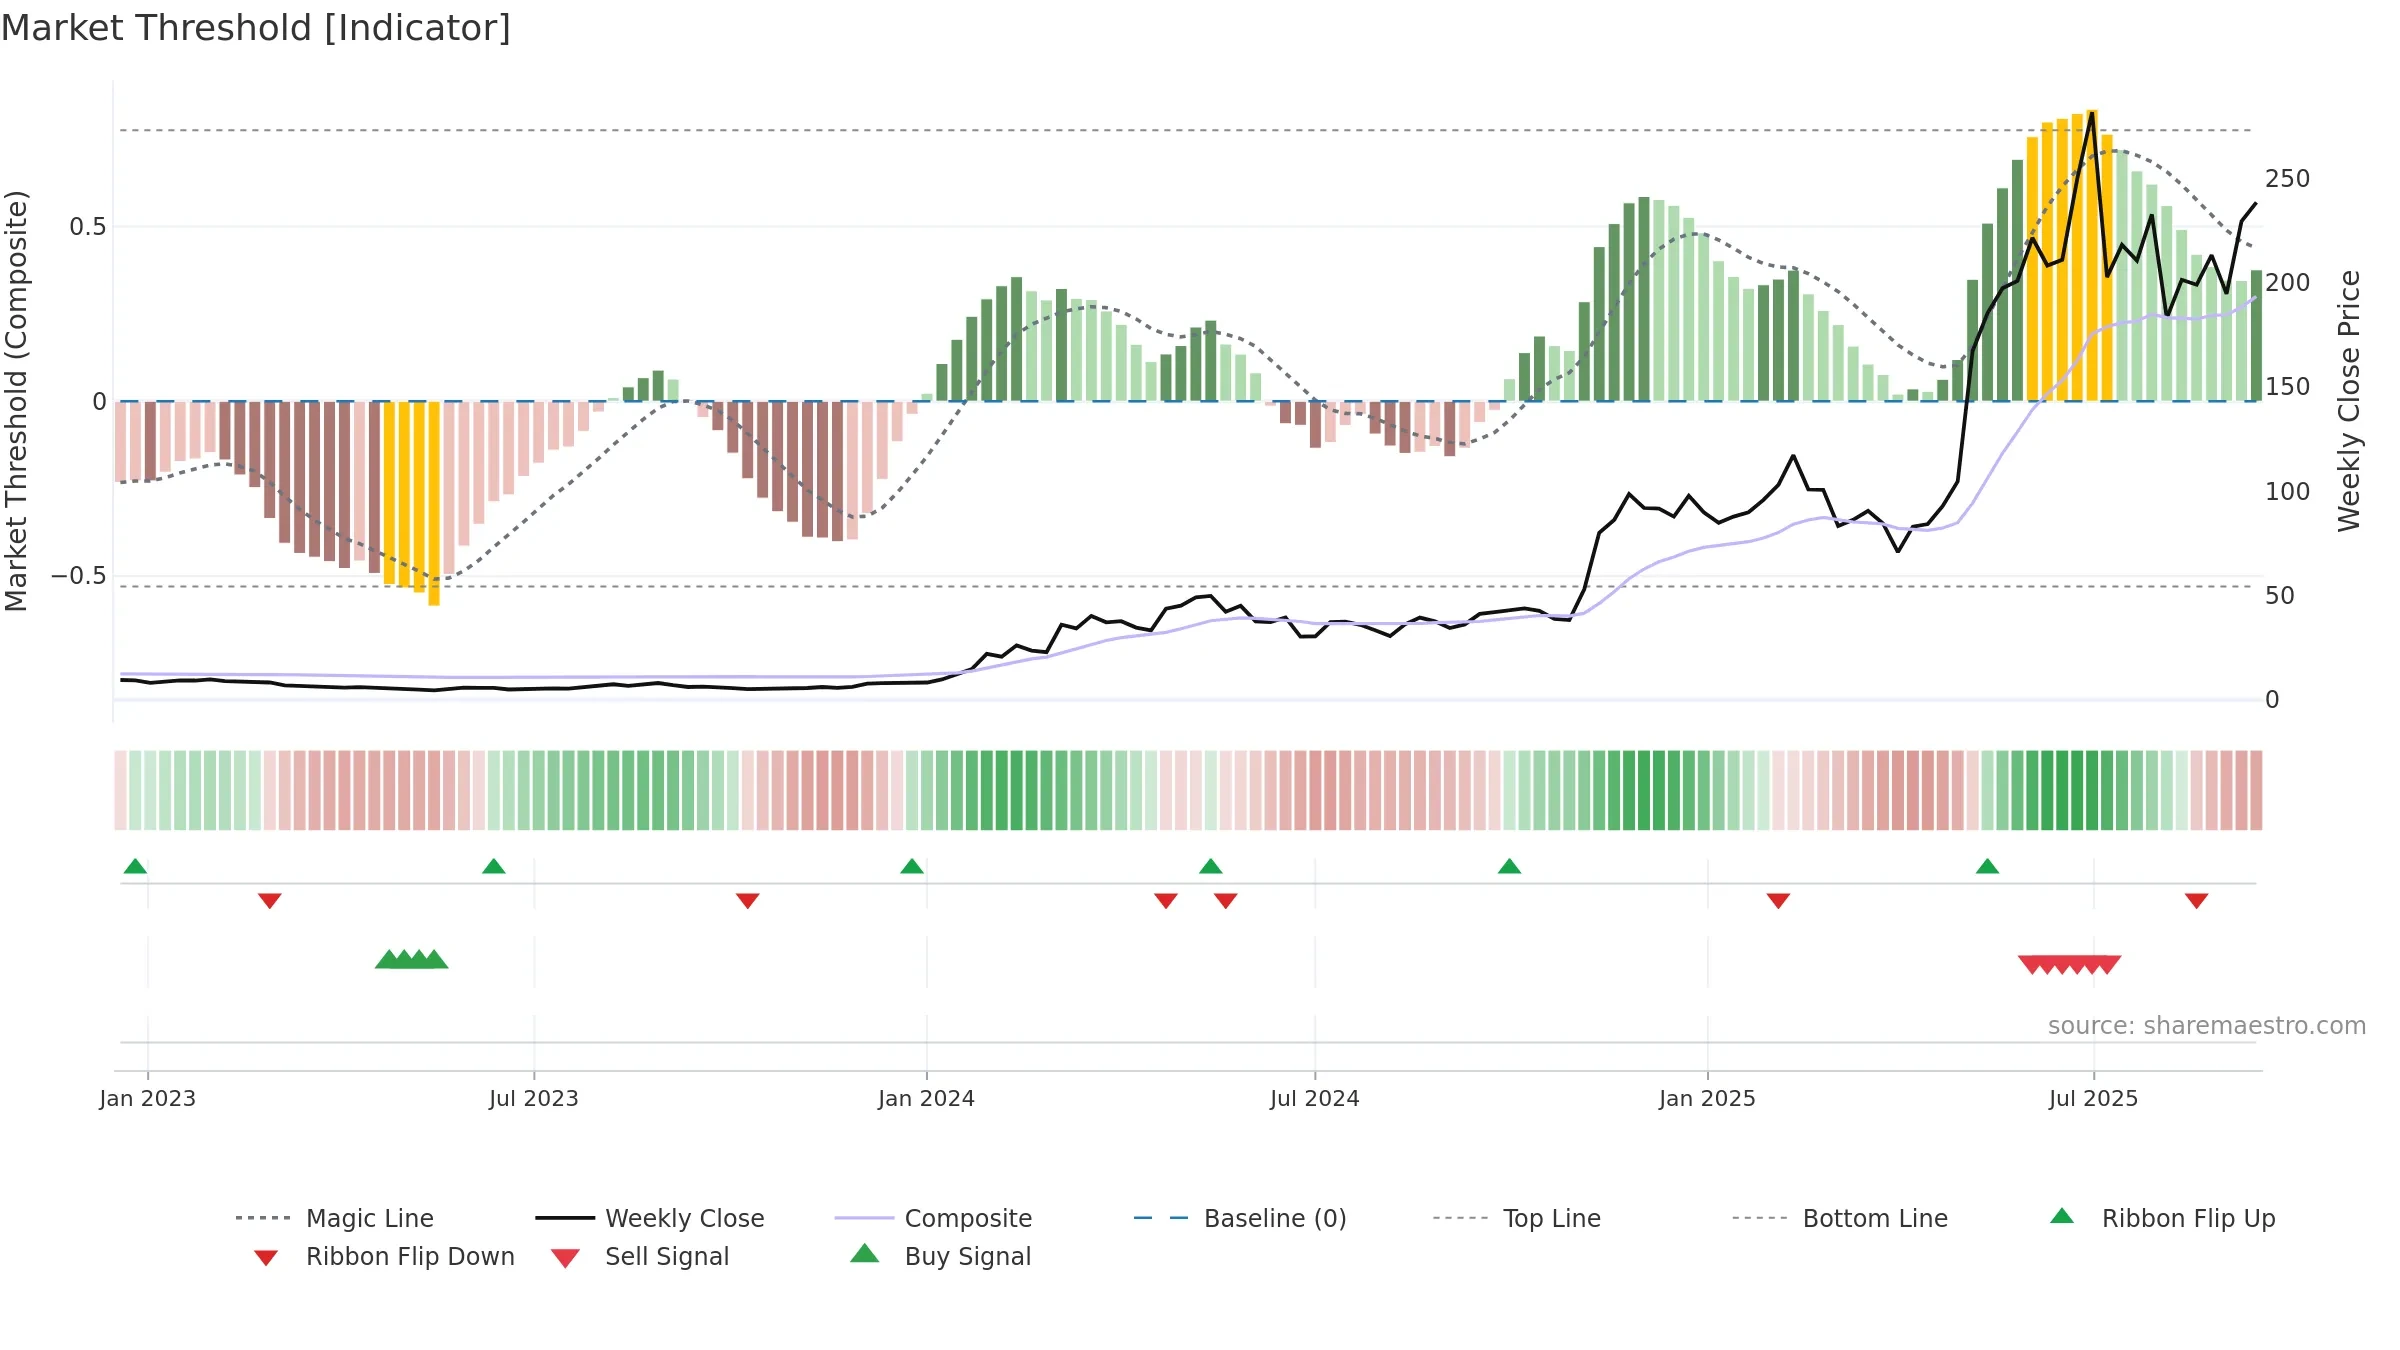Toggle the Baseline (0) legend entry
This screenshot has height=1350, width=2400.
click(1240, 1218)
